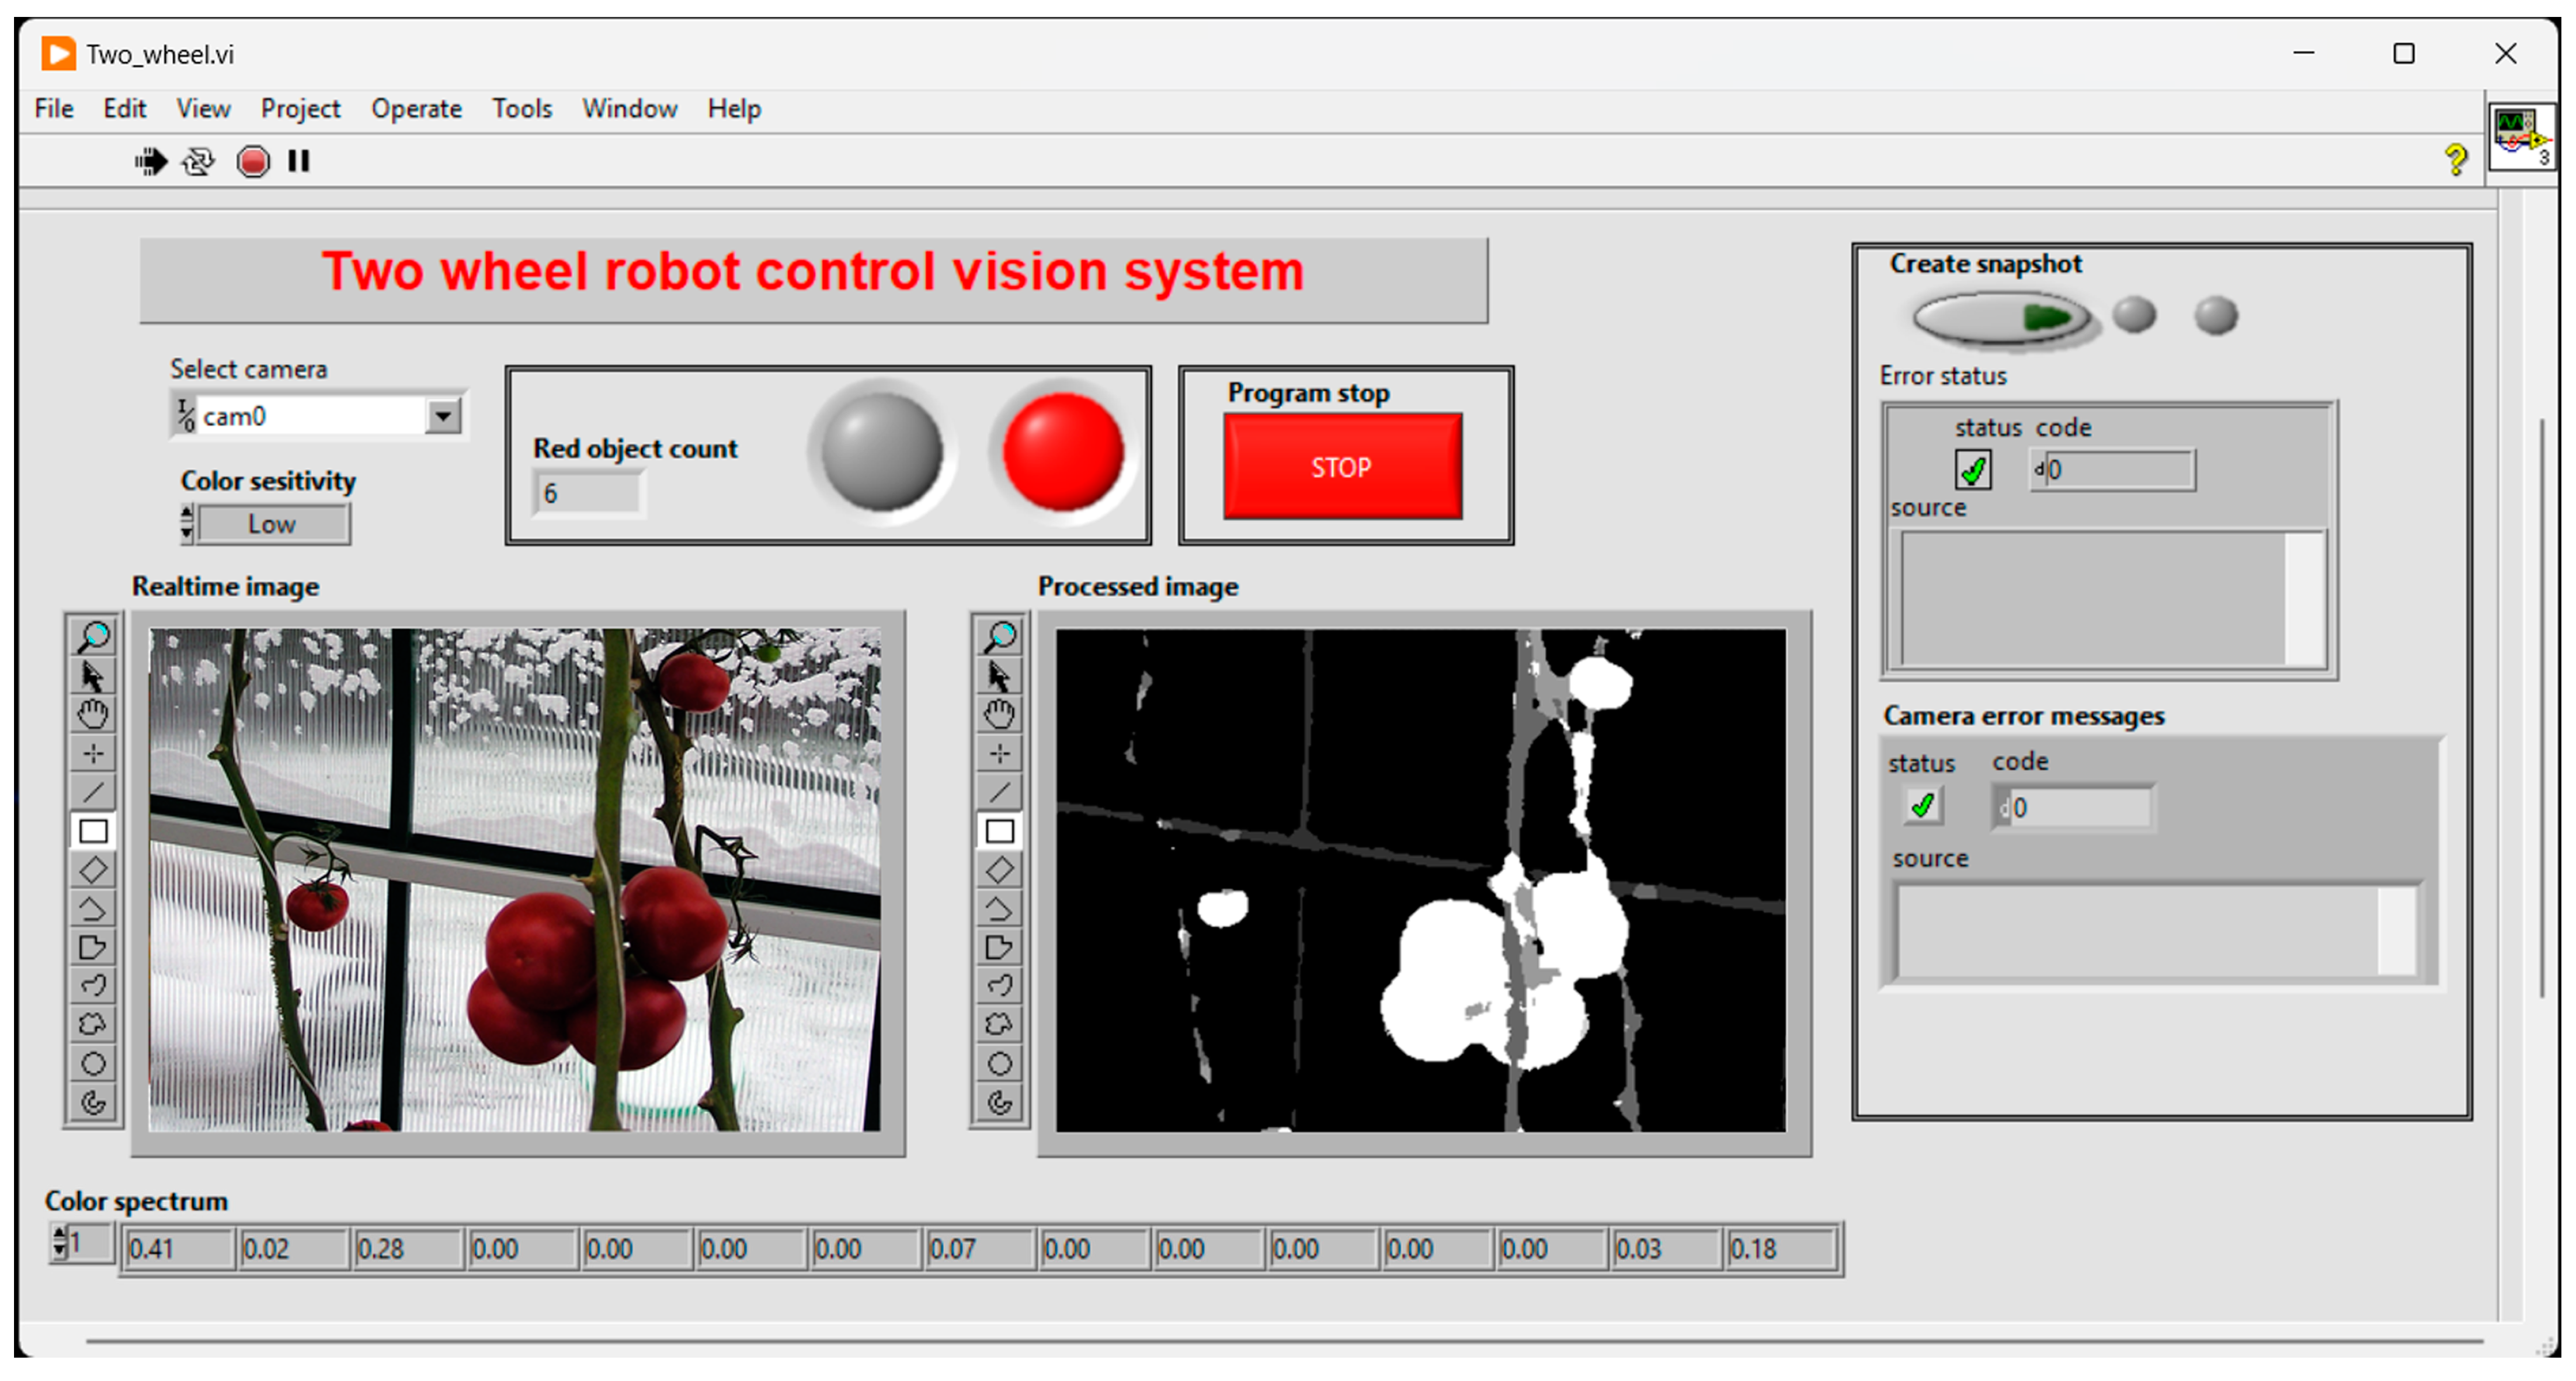Select the Line tool in the Realtime image palette
Image resolution: width=2576 pixels, height=1381 pixels.
(x=93, y=792)
